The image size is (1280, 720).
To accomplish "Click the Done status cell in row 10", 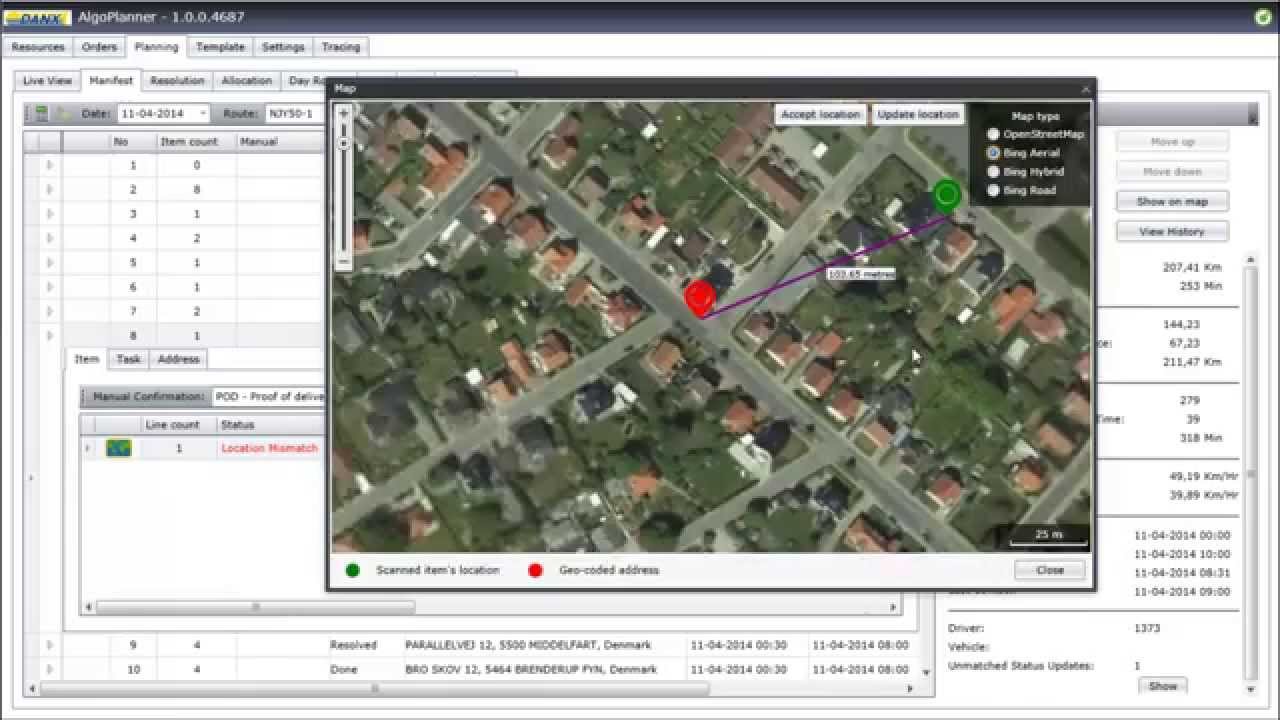I will click(x=343, y=669).
